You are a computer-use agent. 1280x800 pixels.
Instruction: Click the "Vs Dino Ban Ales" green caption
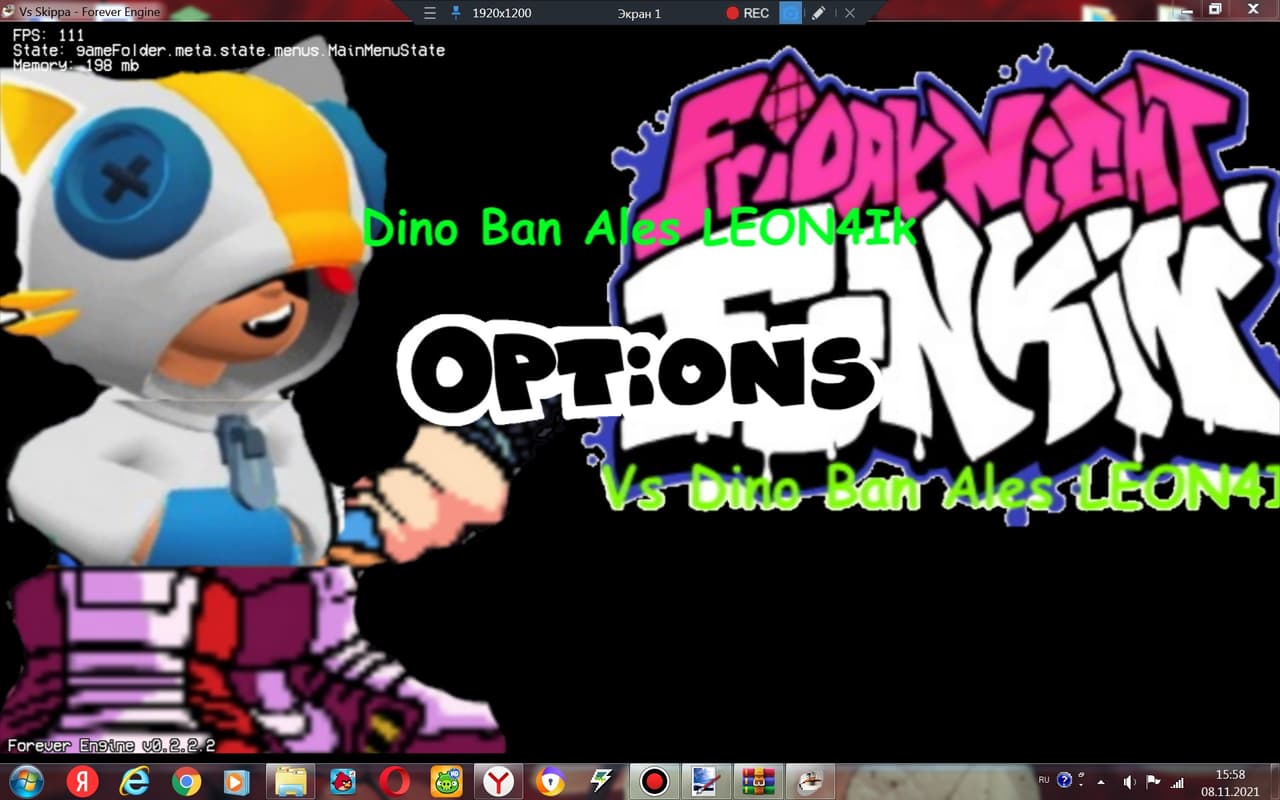[940, 490]
